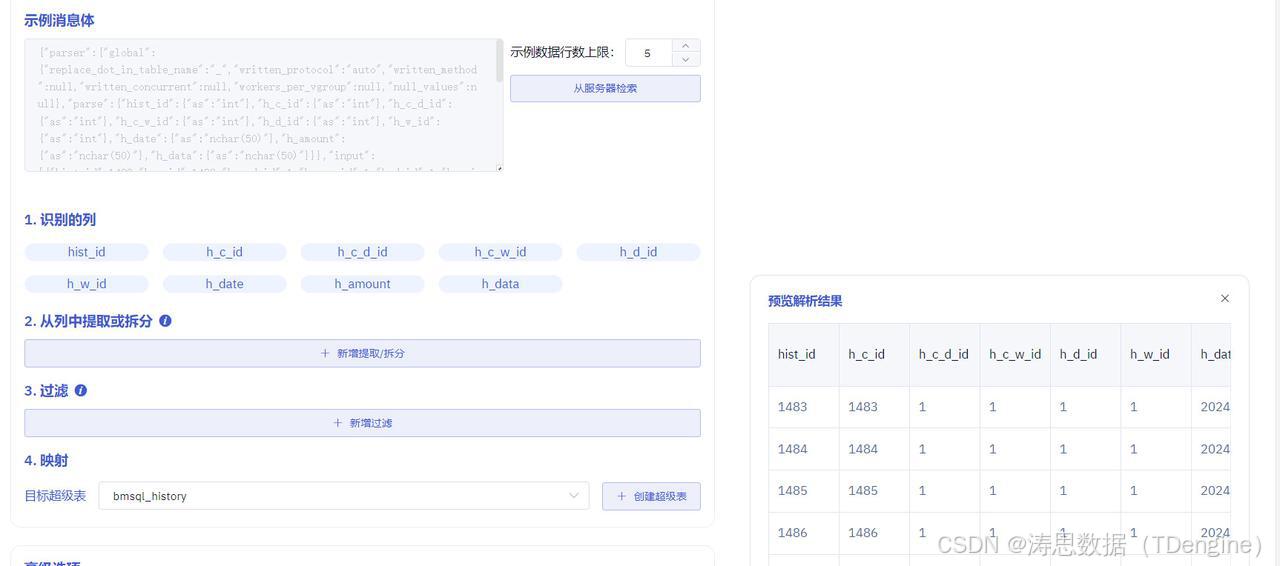Click the h_c_w_id header in preview table
1280x566 pixels.
[x=1015, y=354]
